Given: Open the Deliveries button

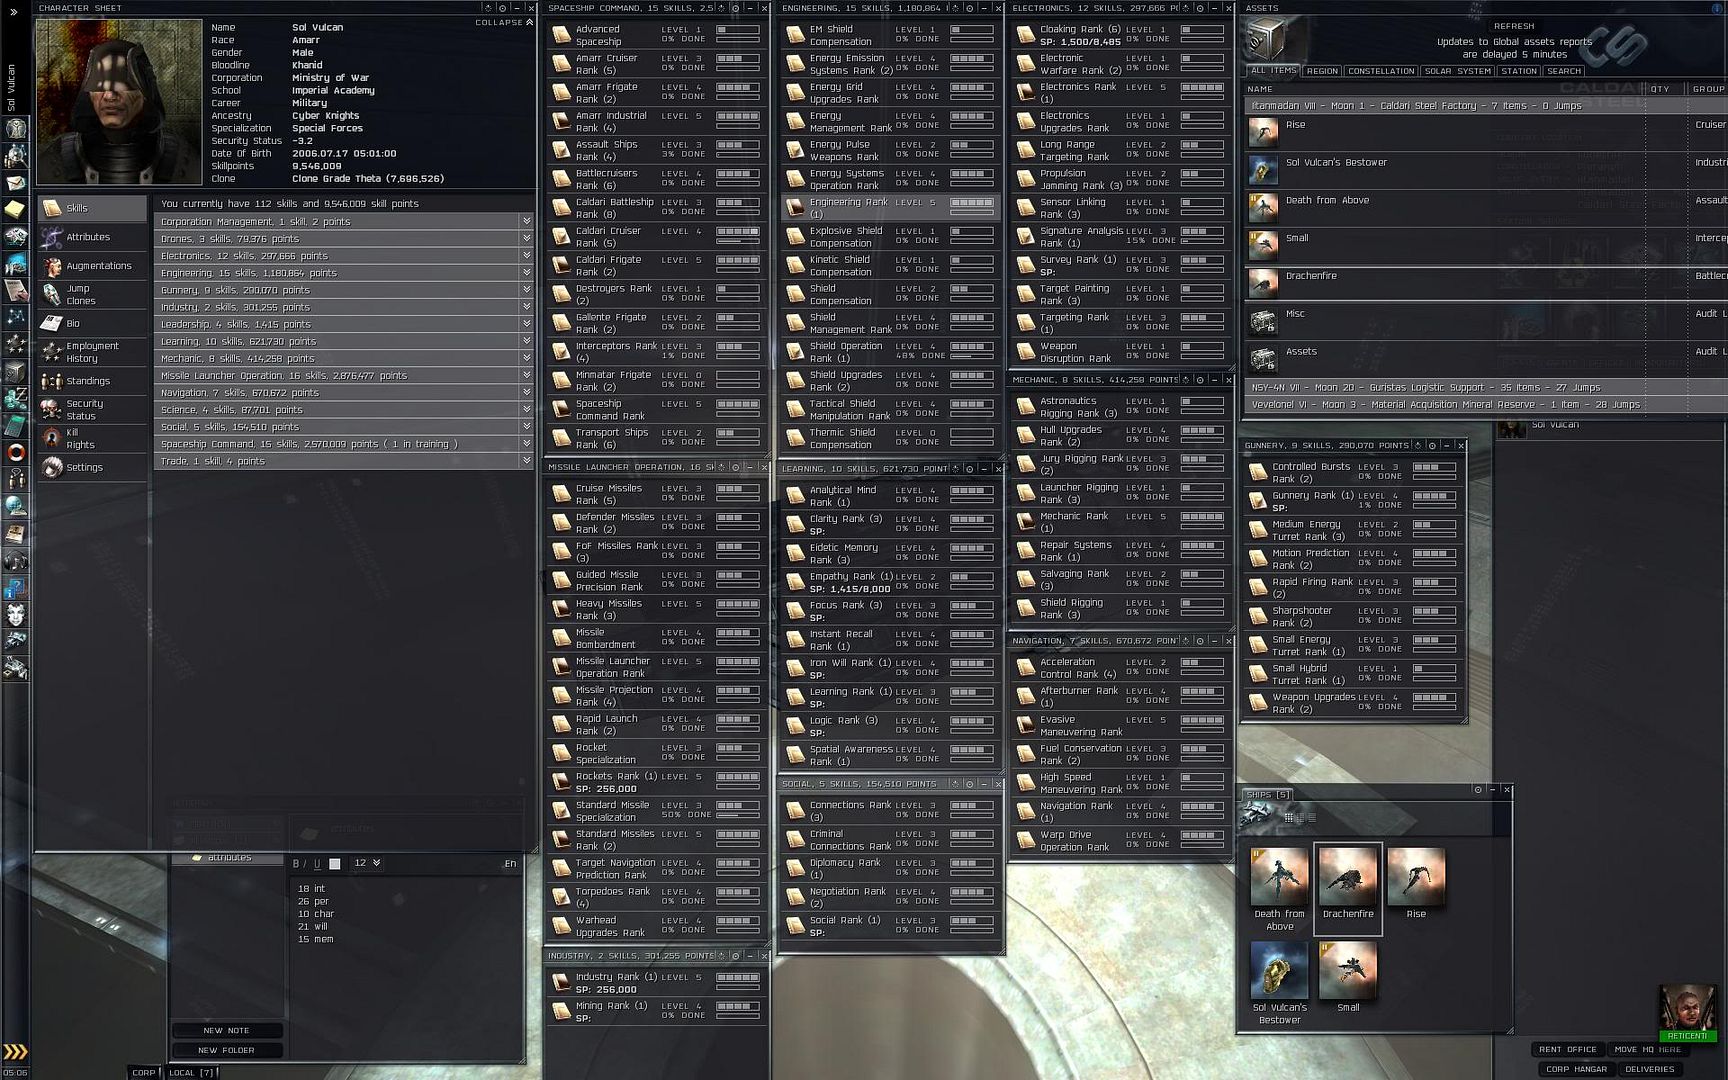Looking at the screenshot, I should click(1649, 1069).
